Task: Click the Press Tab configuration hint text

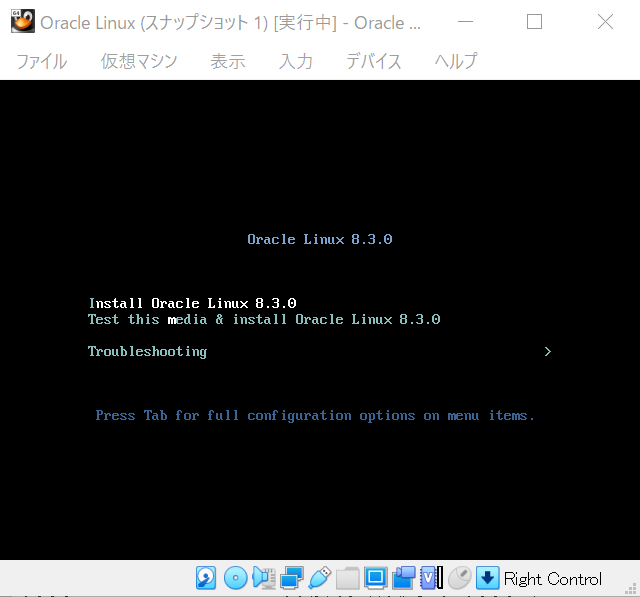Action: pos(315,415)
